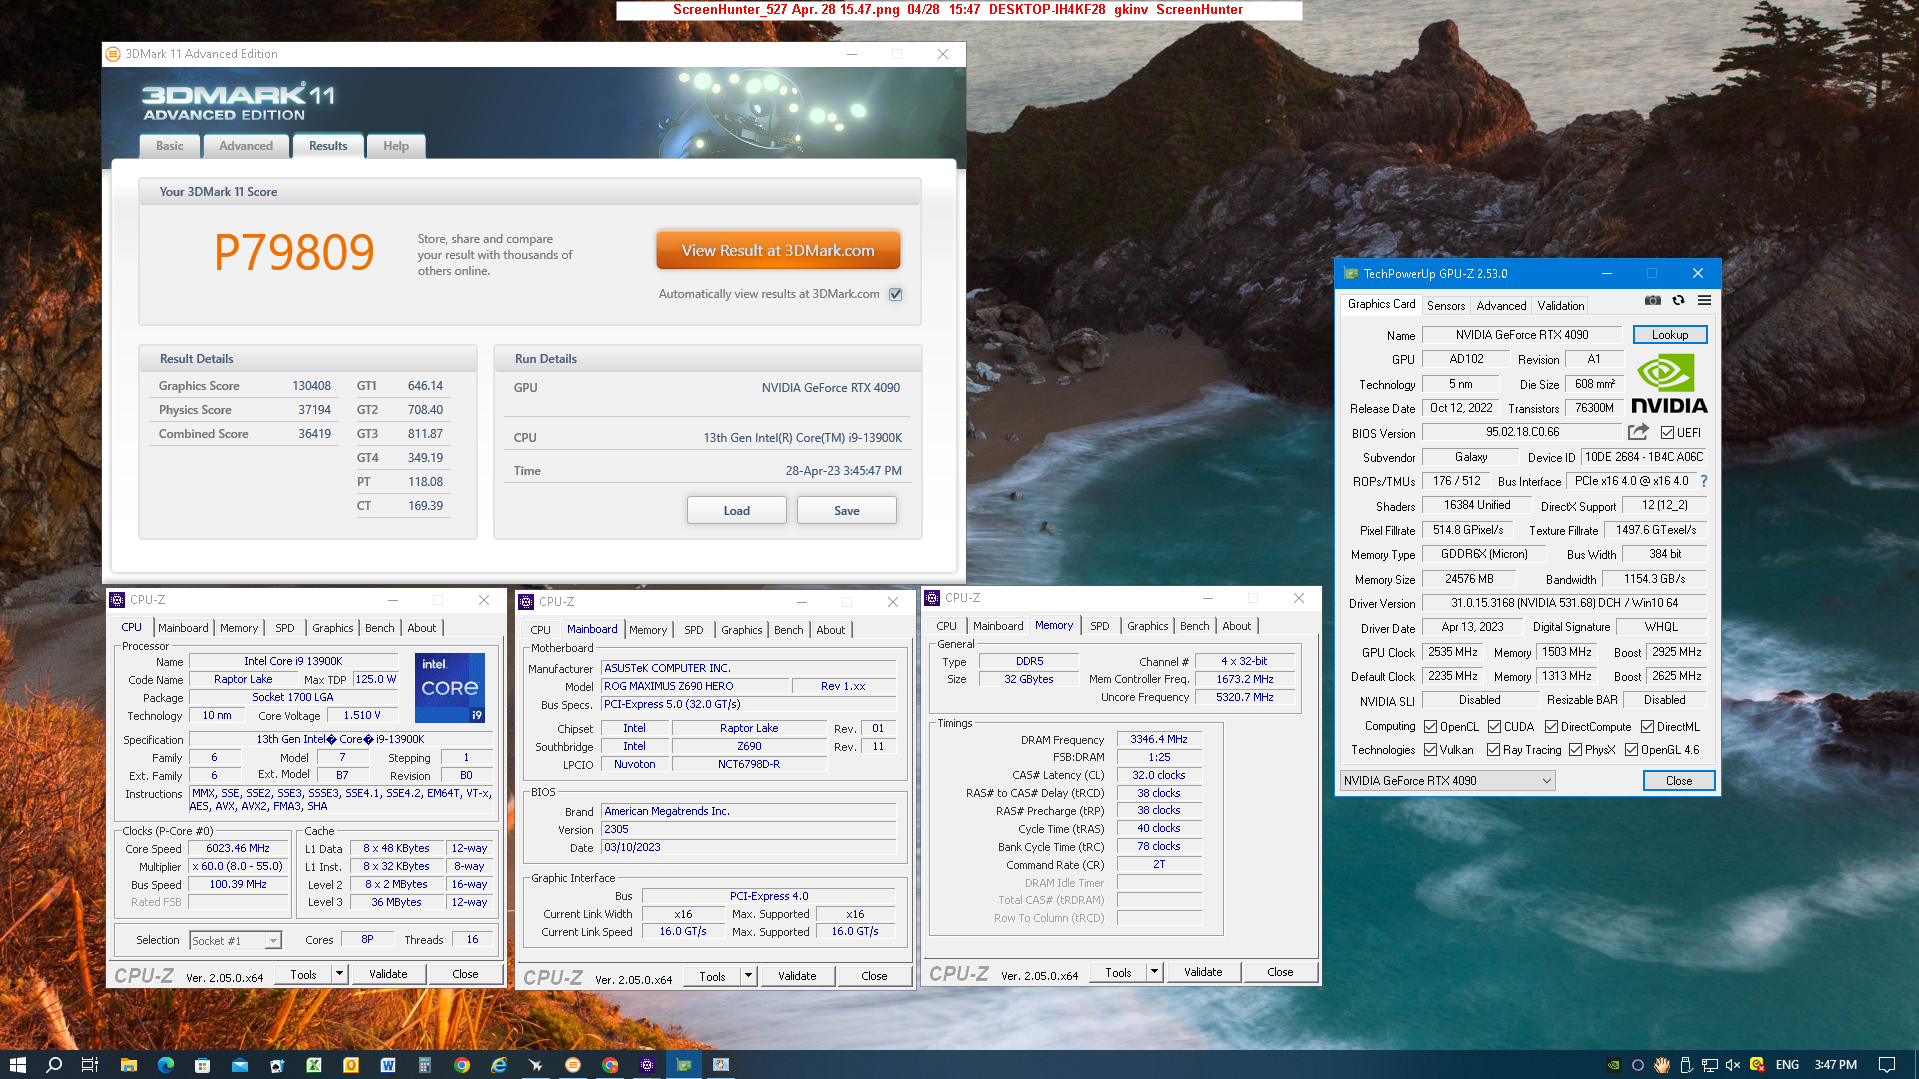
Task: Open Excel from the taskbar
Action: 313,1064
